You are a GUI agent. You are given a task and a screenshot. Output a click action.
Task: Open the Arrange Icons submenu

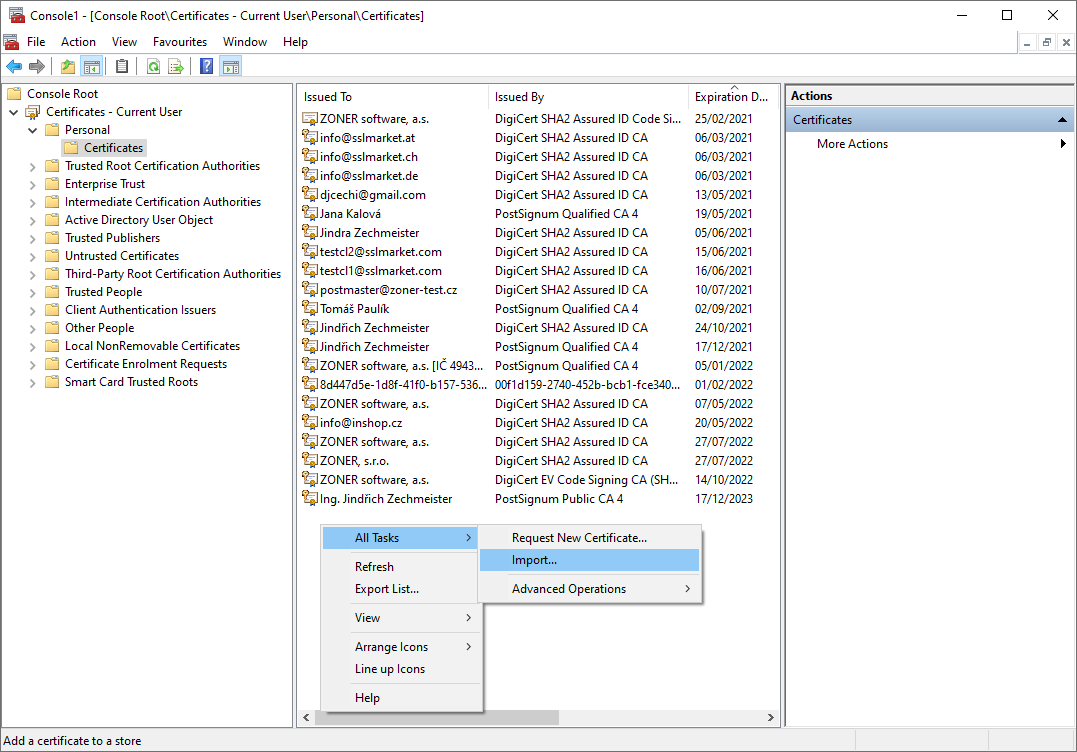[x=400, y=646]
